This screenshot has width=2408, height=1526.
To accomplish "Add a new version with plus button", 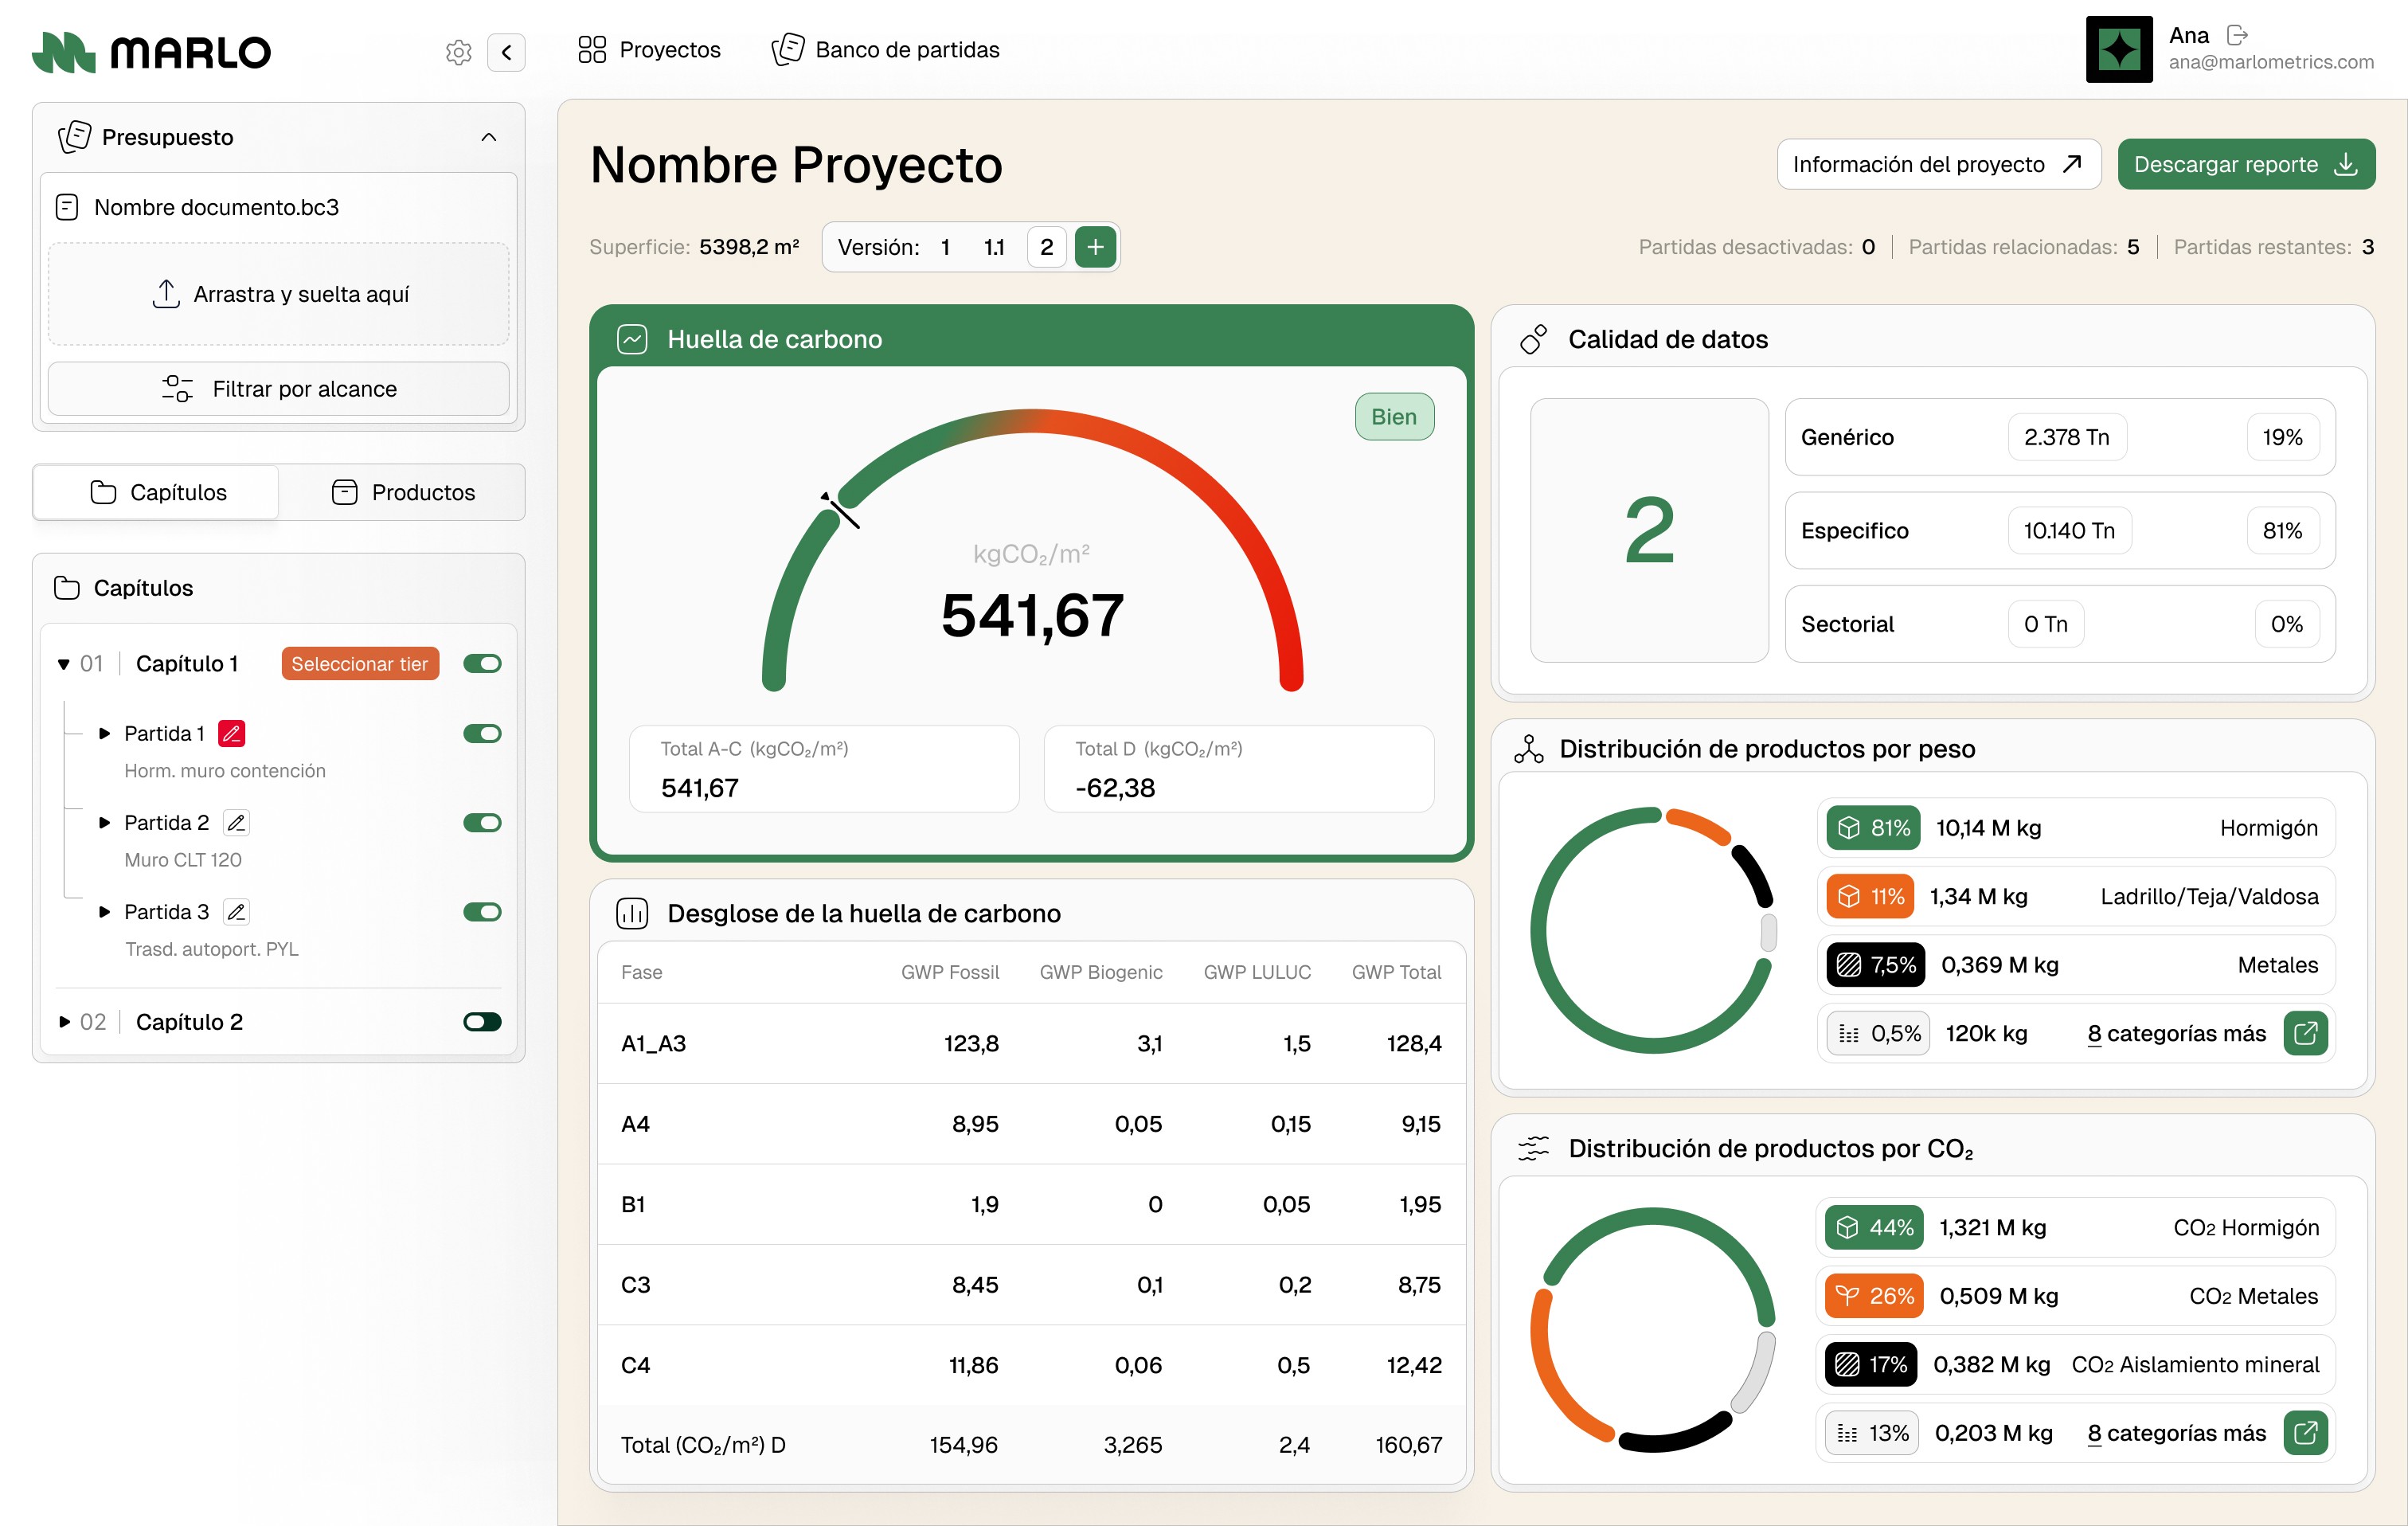I will [1095, 247].
